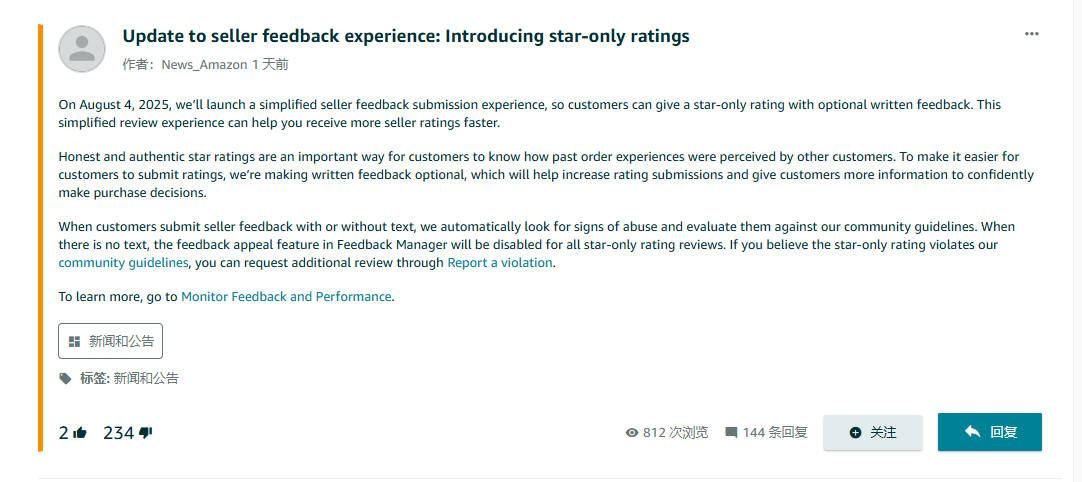Viewport: 1082px width, 482px height.
Task: Reply using the 回复 button
Action: click(x=990, y=432)
